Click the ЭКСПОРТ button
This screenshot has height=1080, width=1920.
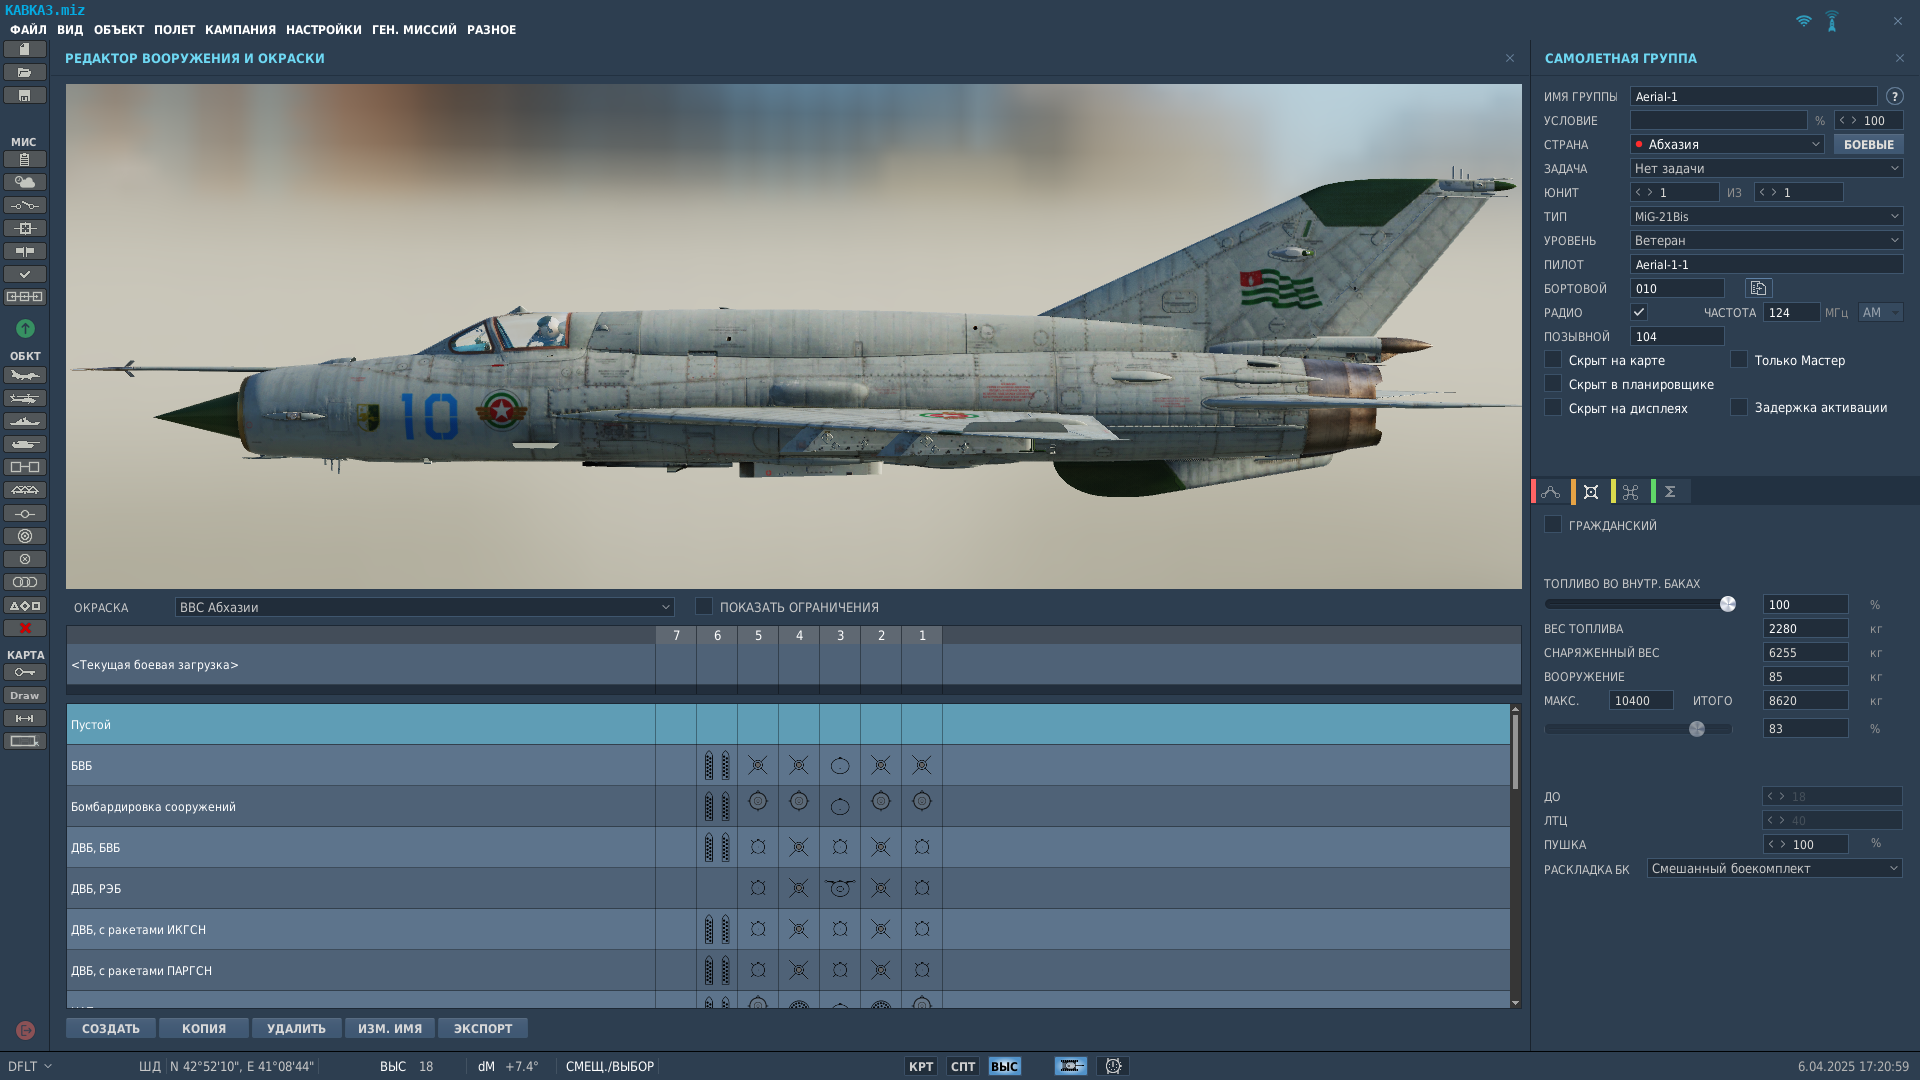[x=482, y=1028]
